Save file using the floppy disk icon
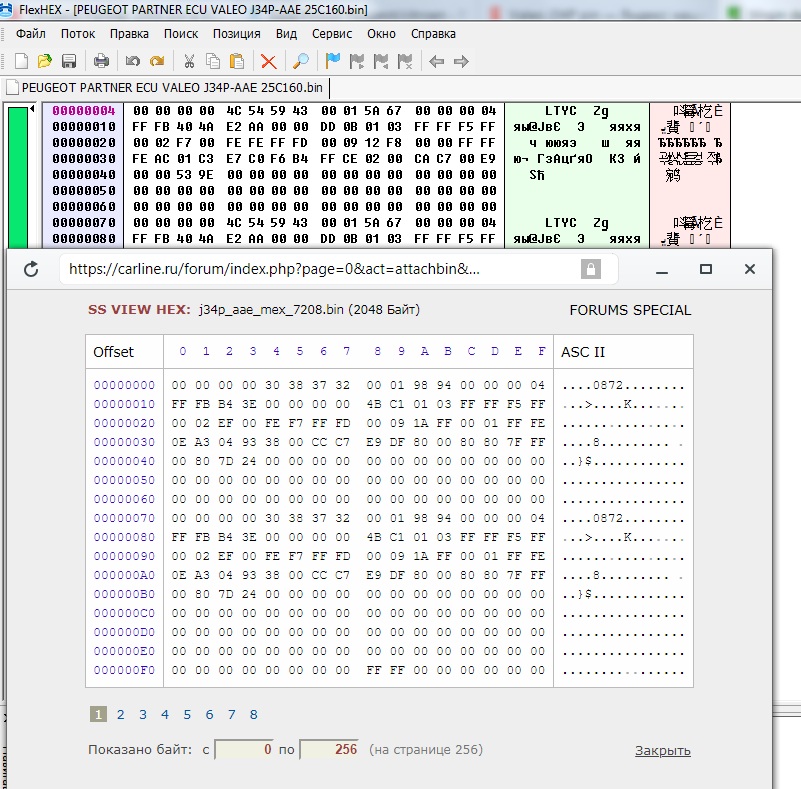Screen dimensions: 801x789 [69, 61]
